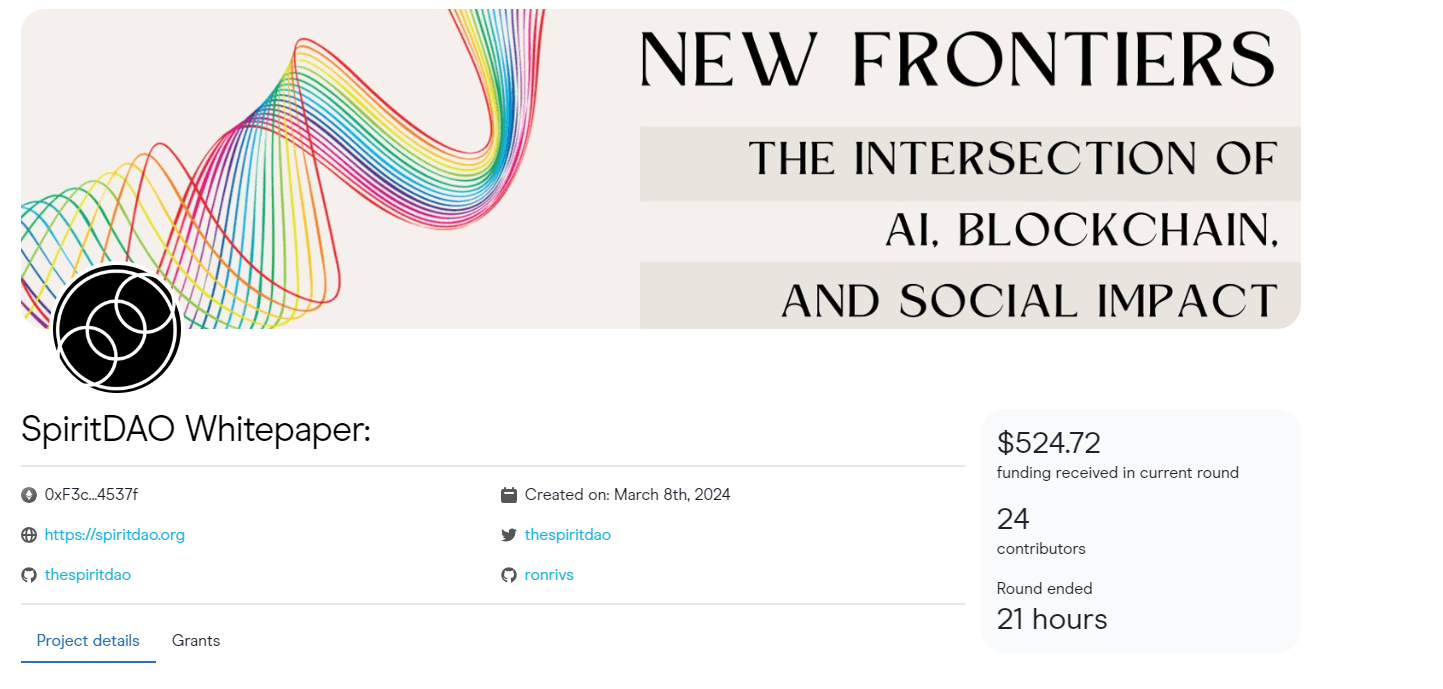Click the Ethereum icon beside wallet address
The image size is (1443, 689).
pos(28,495)
